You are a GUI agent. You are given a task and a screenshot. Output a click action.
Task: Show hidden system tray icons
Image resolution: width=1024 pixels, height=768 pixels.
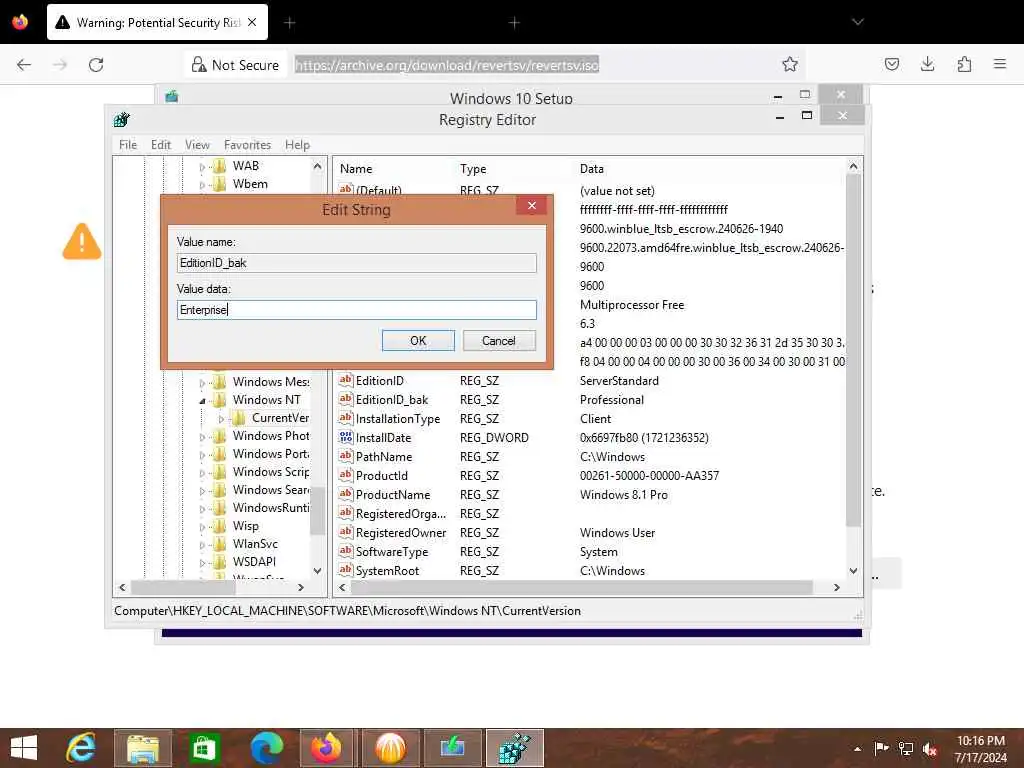coord(857,748)
